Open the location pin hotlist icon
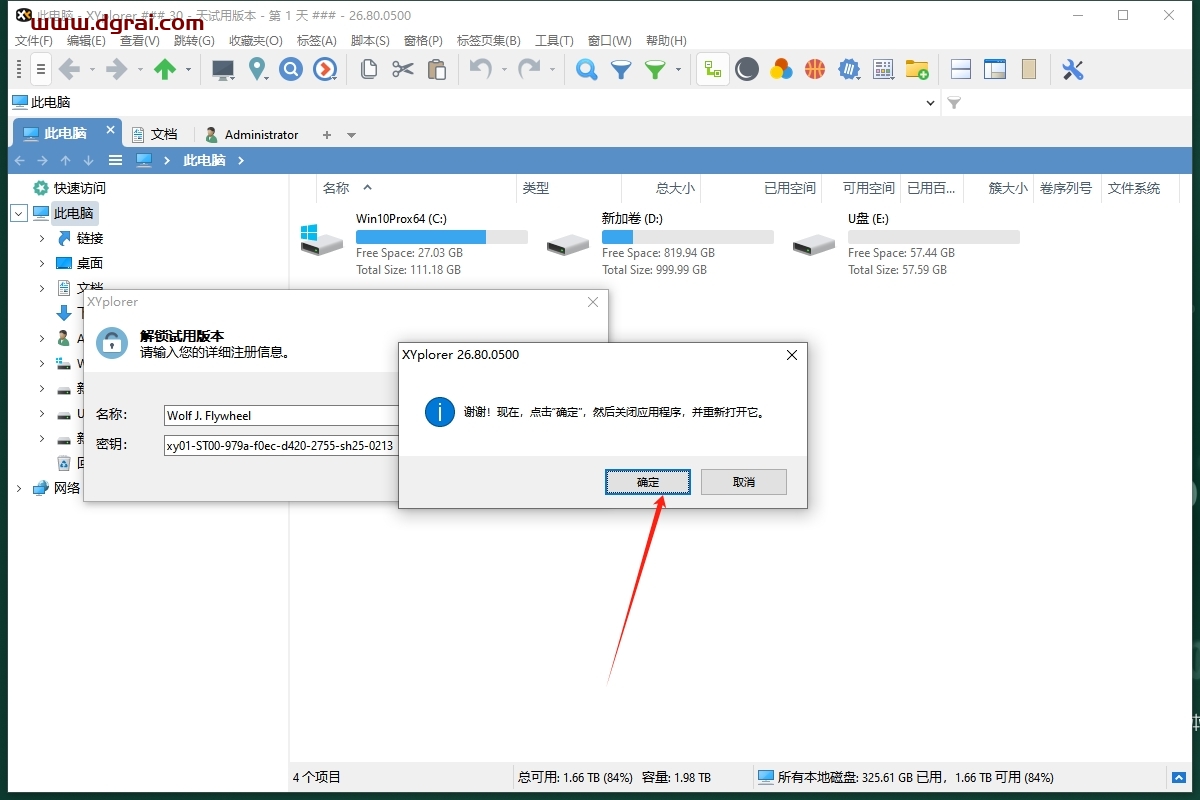 point(258,69)
